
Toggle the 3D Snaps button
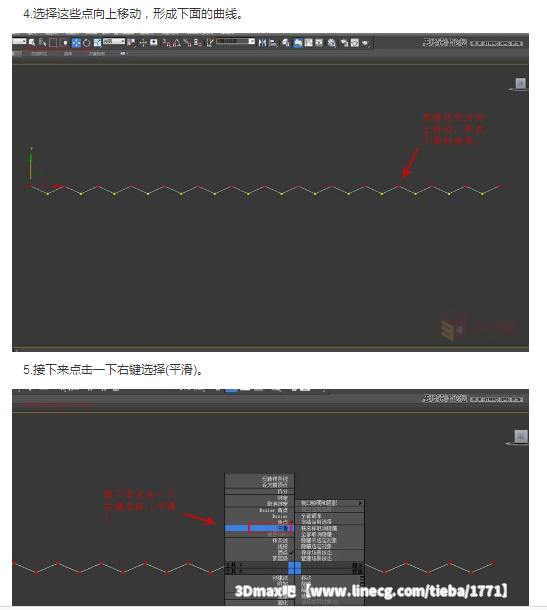[x=167, y=43]
